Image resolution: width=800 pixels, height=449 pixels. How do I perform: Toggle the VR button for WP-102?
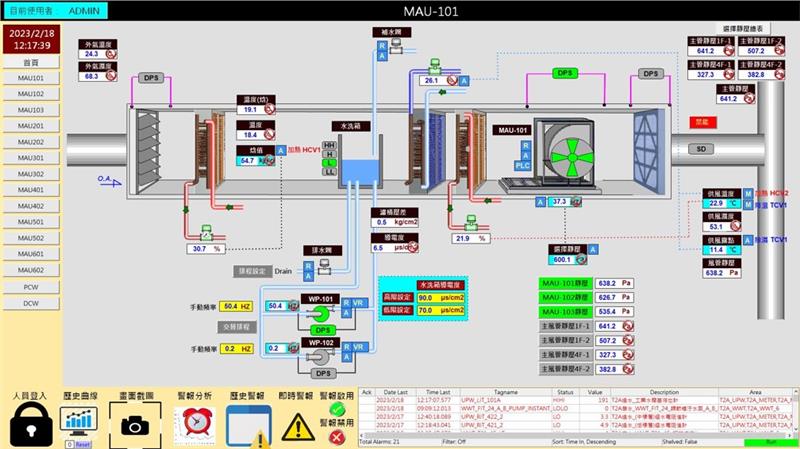point(358,347)
